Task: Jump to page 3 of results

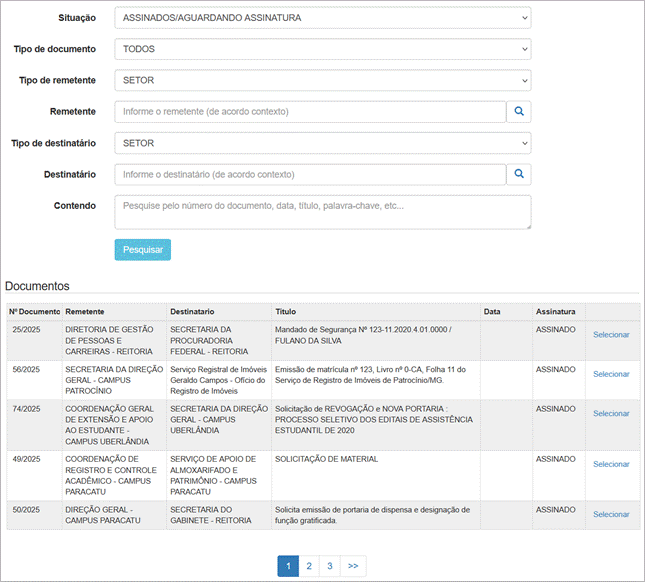Action: click(330, 566)
